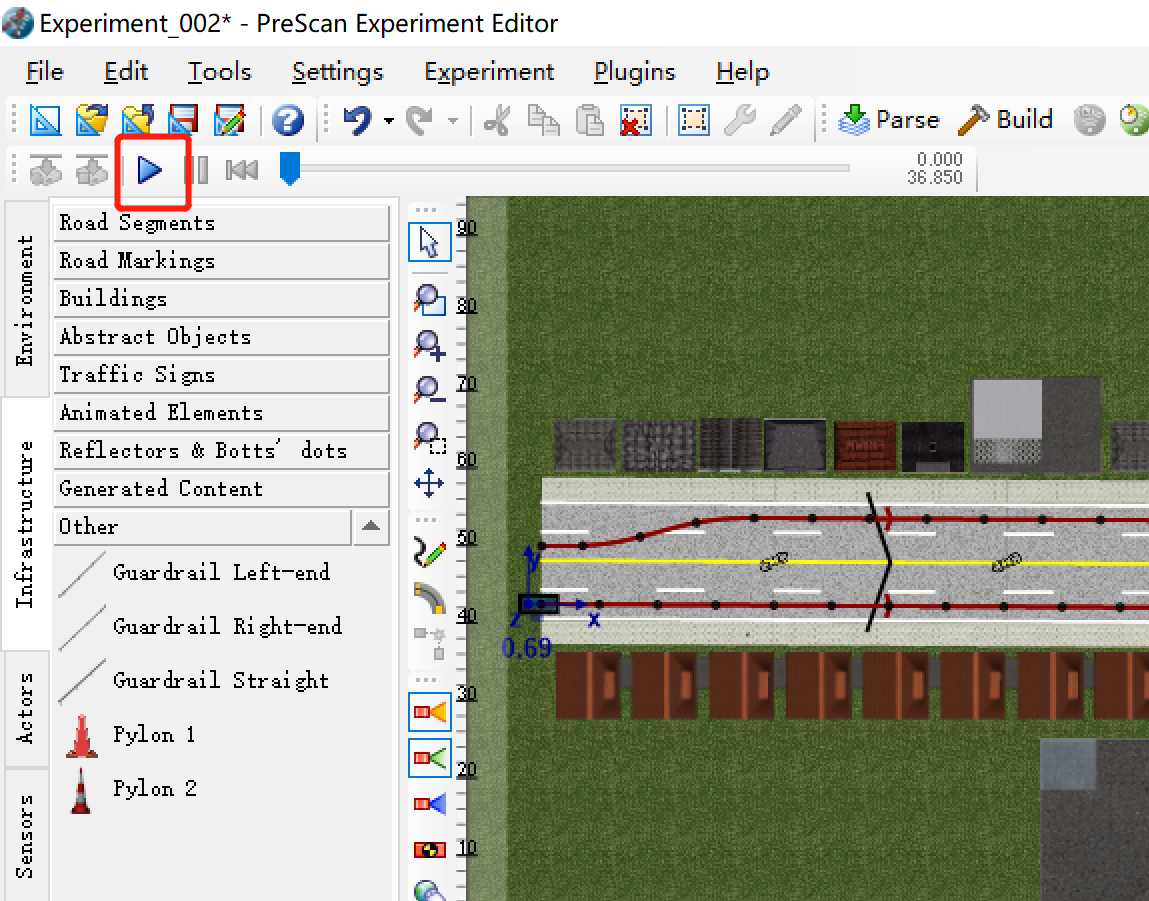Create a new experiment from the toolbar

(x=45, y=120)
